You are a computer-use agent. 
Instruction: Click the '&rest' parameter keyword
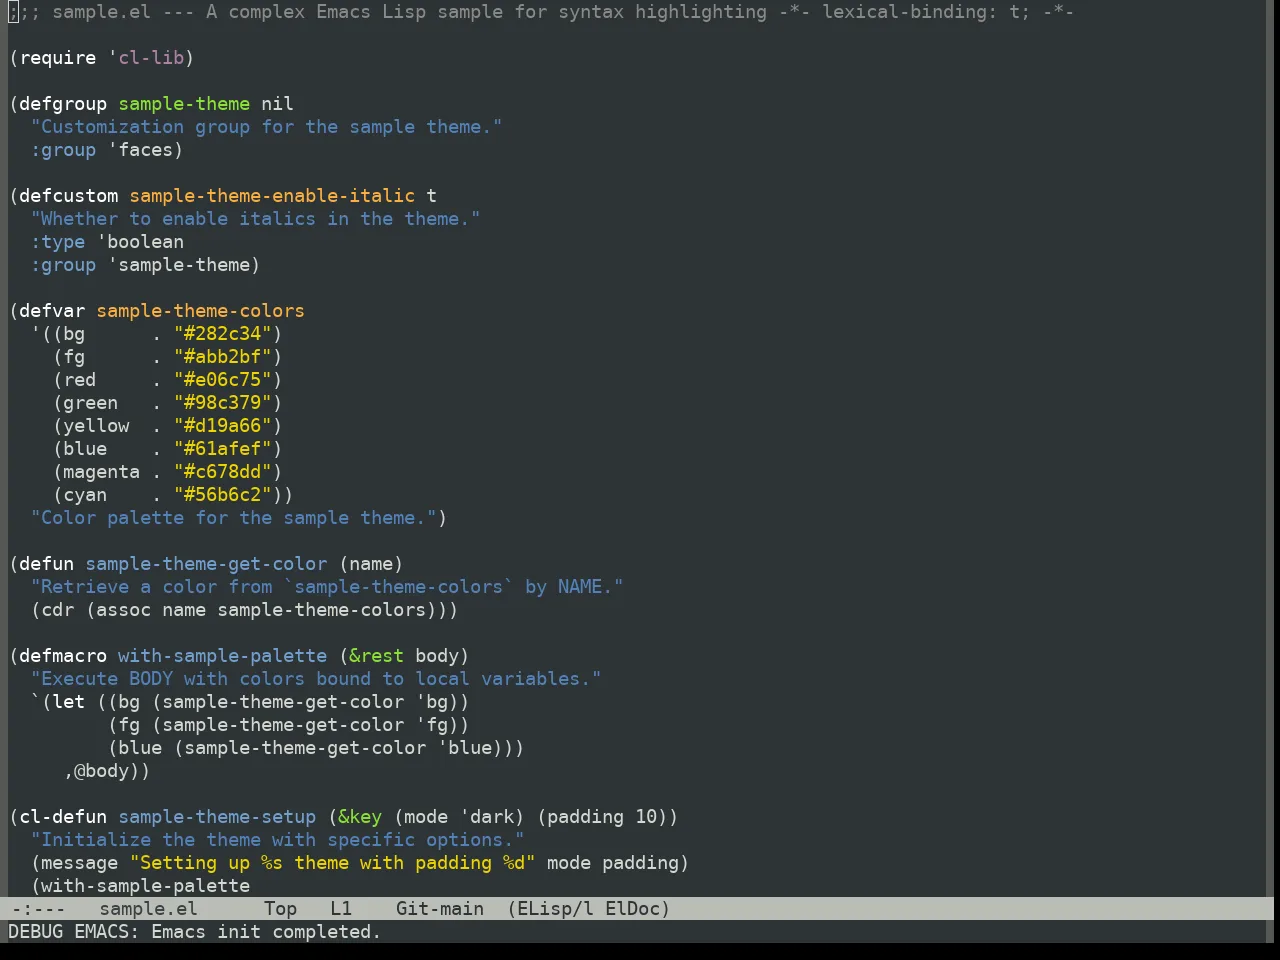coord(376,656)
